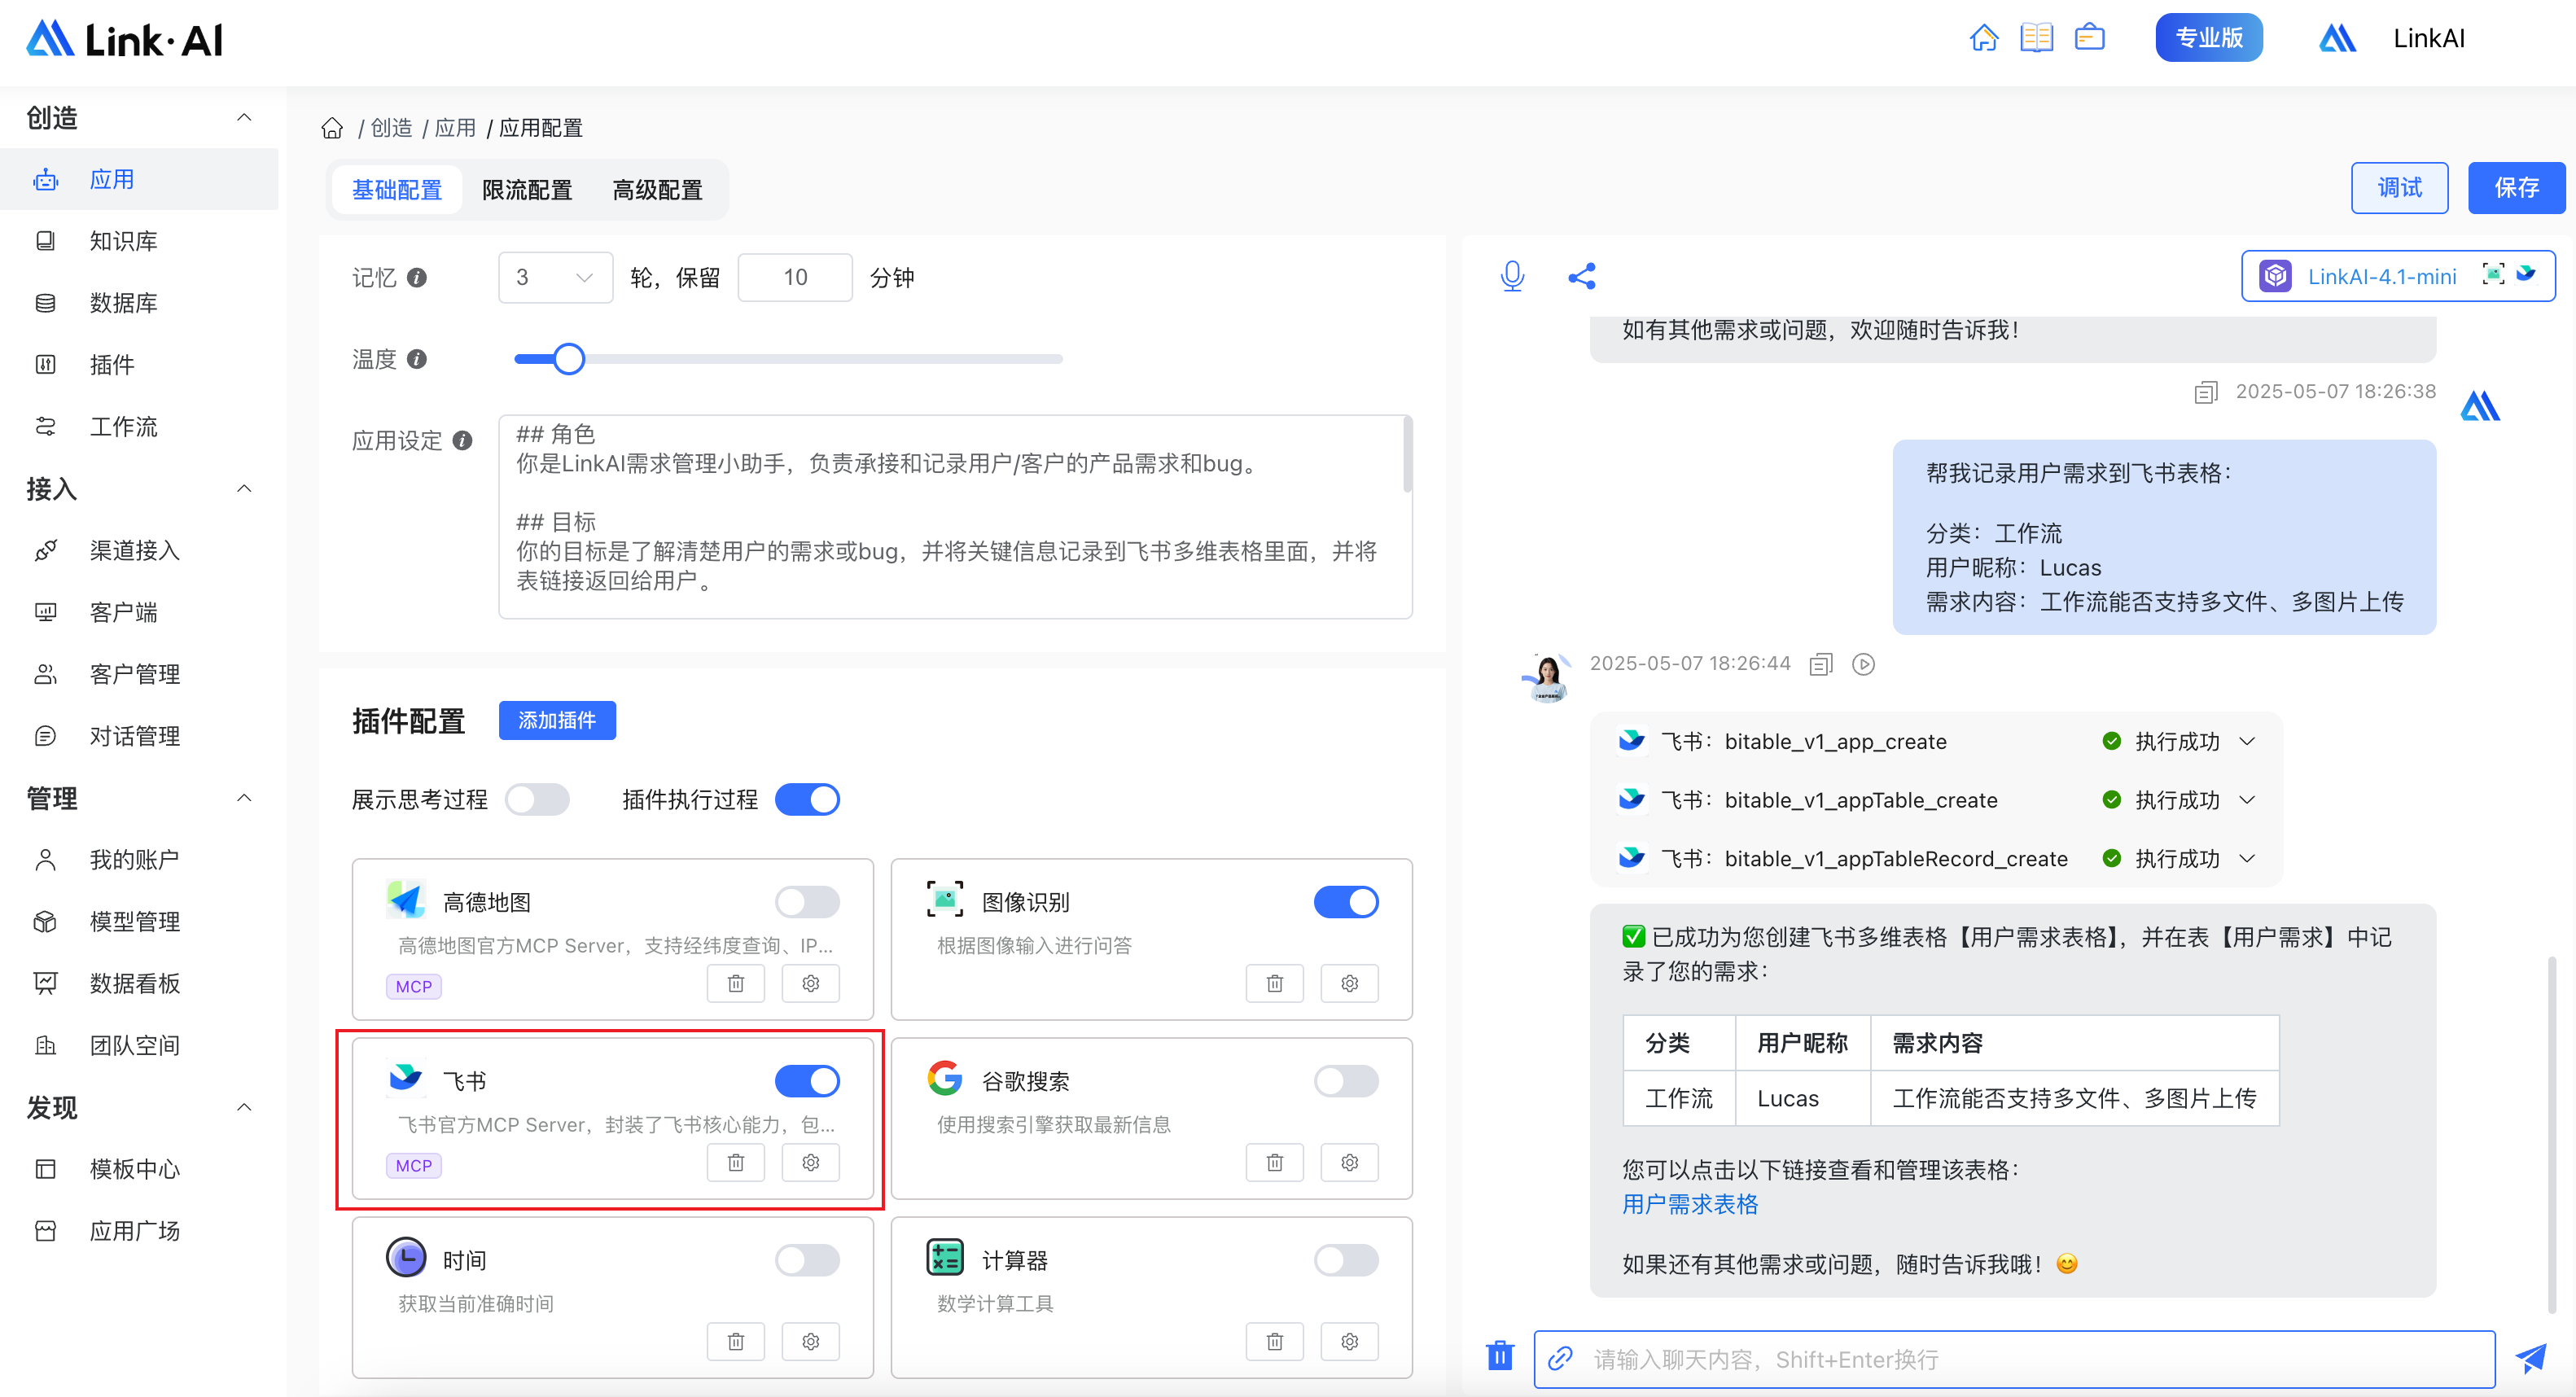2576x1397 pixels.
Task: Collapse the 管理 sidebar section
Action: (244, 797)
